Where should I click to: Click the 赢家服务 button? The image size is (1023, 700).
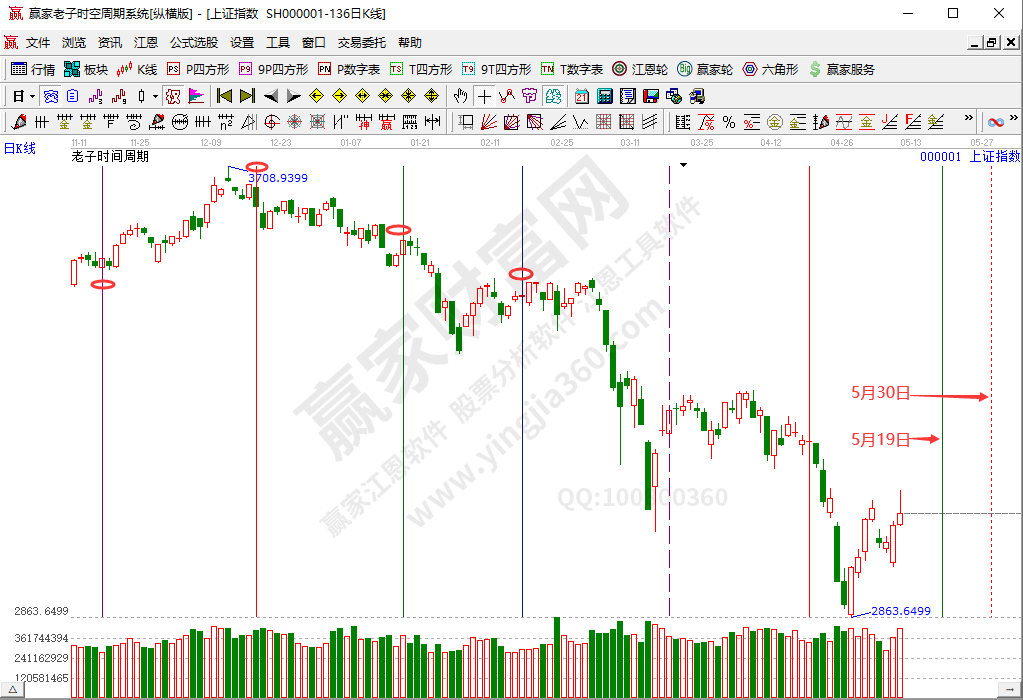pyautogui.click(x=842, y=69)
